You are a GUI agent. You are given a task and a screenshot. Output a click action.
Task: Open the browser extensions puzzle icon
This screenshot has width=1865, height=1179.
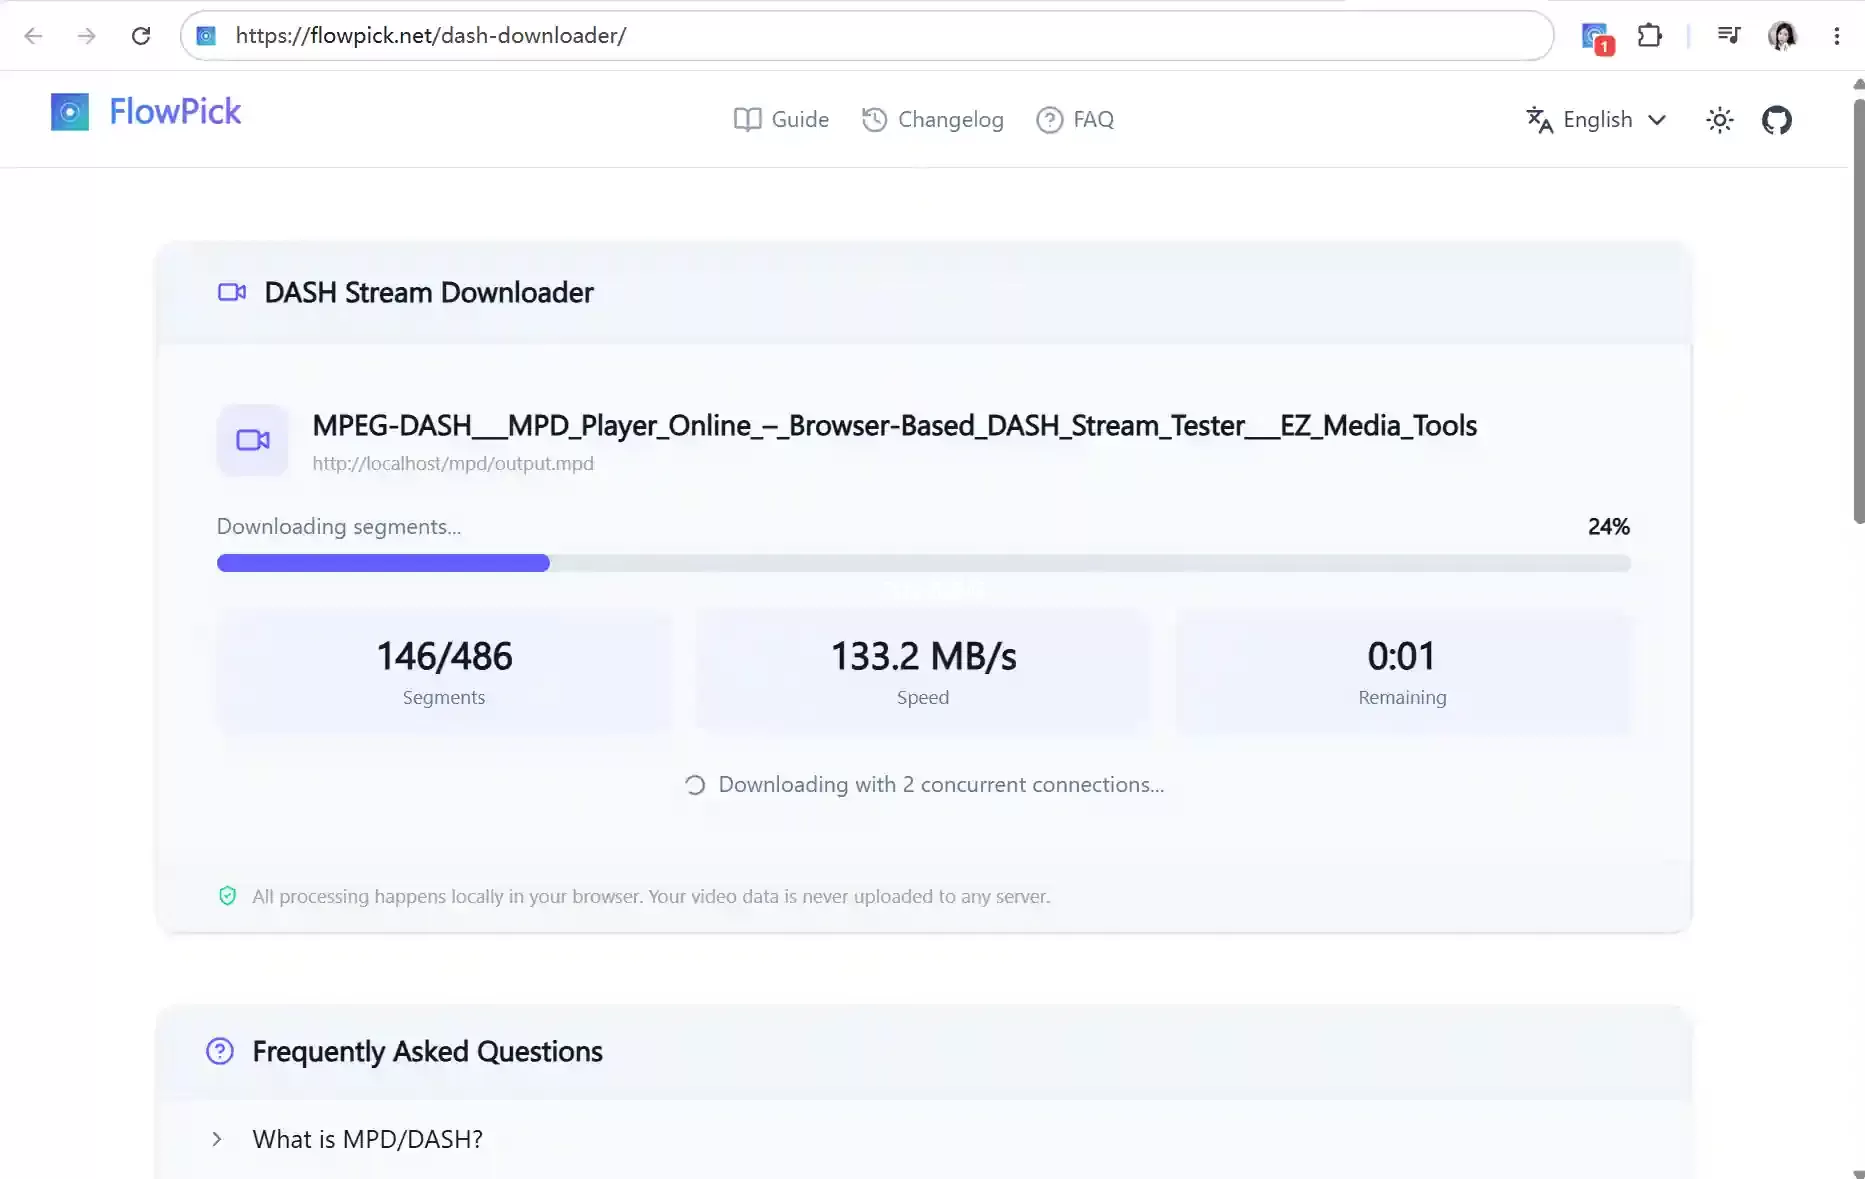pos(1650,36)
